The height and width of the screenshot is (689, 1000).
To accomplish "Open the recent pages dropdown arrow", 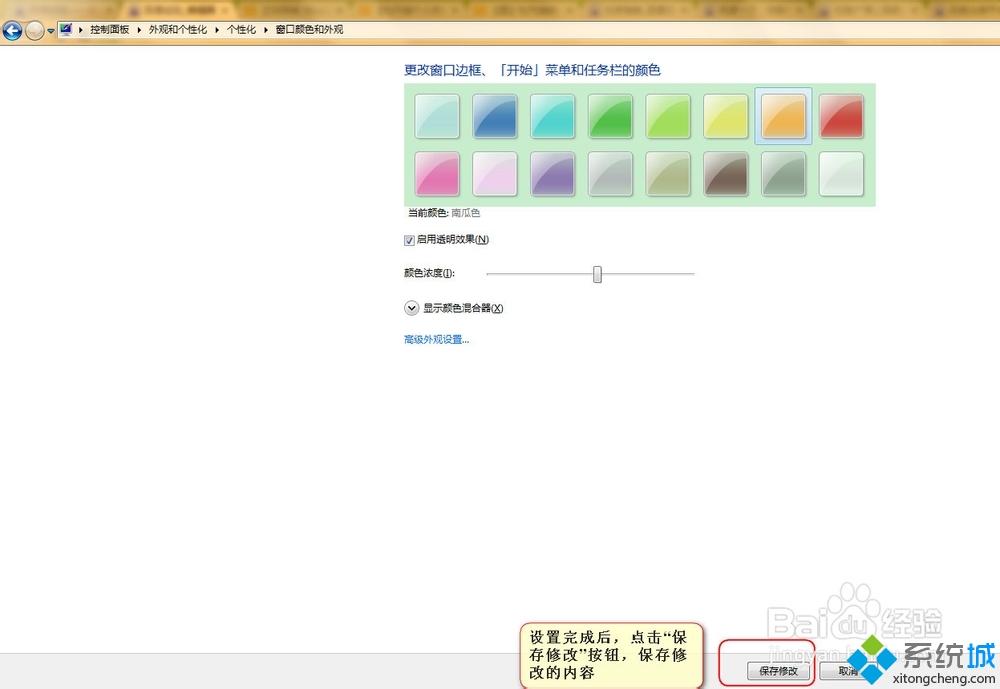I will coord(50,31).
